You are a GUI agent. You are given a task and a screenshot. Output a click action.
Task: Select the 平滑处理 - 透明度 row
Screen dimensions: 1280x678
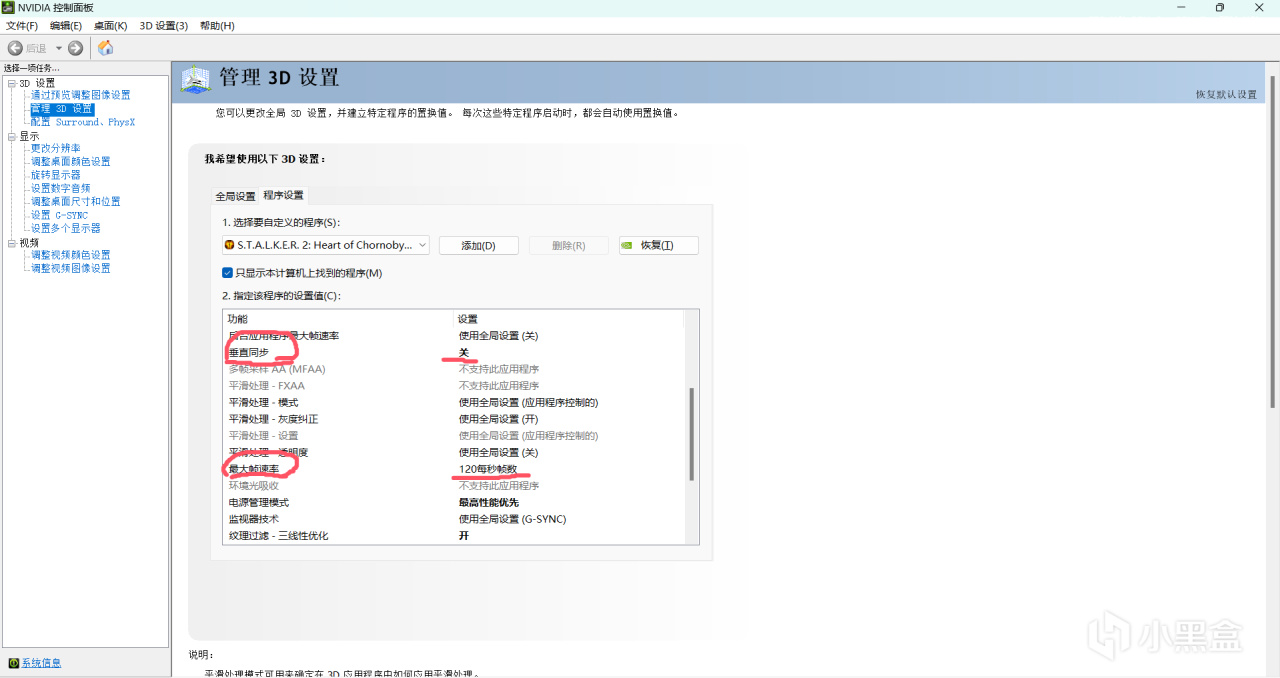(x=454, y=452)
